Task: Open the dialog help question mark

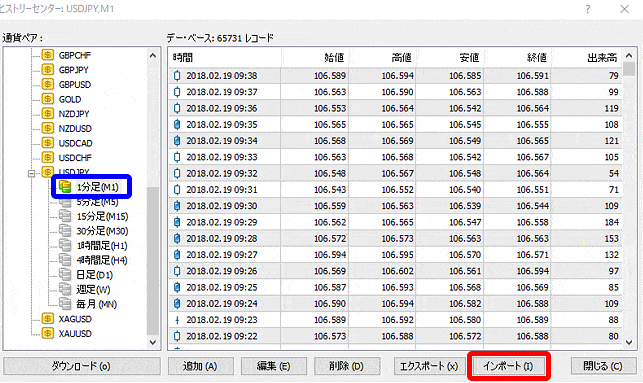Action: 588,9
